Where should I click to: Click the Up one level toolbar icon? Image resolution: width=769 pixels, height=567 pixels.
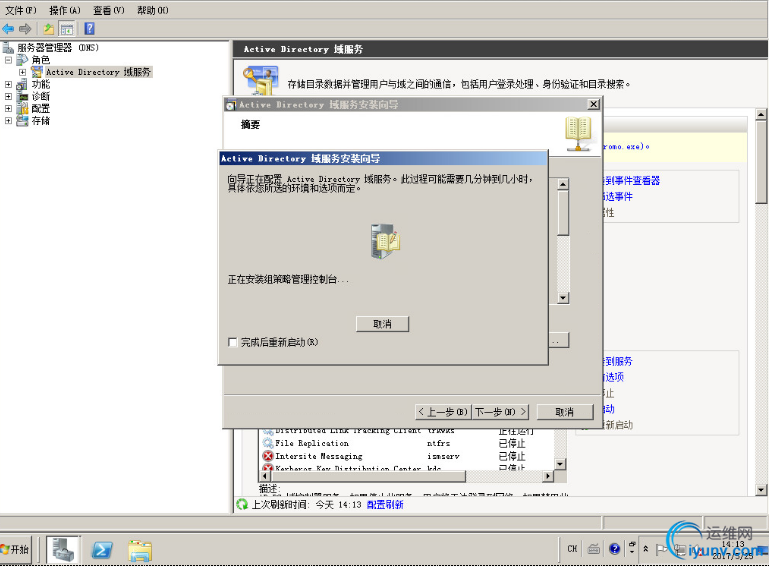pyautogui.click(x=49, y=29)
